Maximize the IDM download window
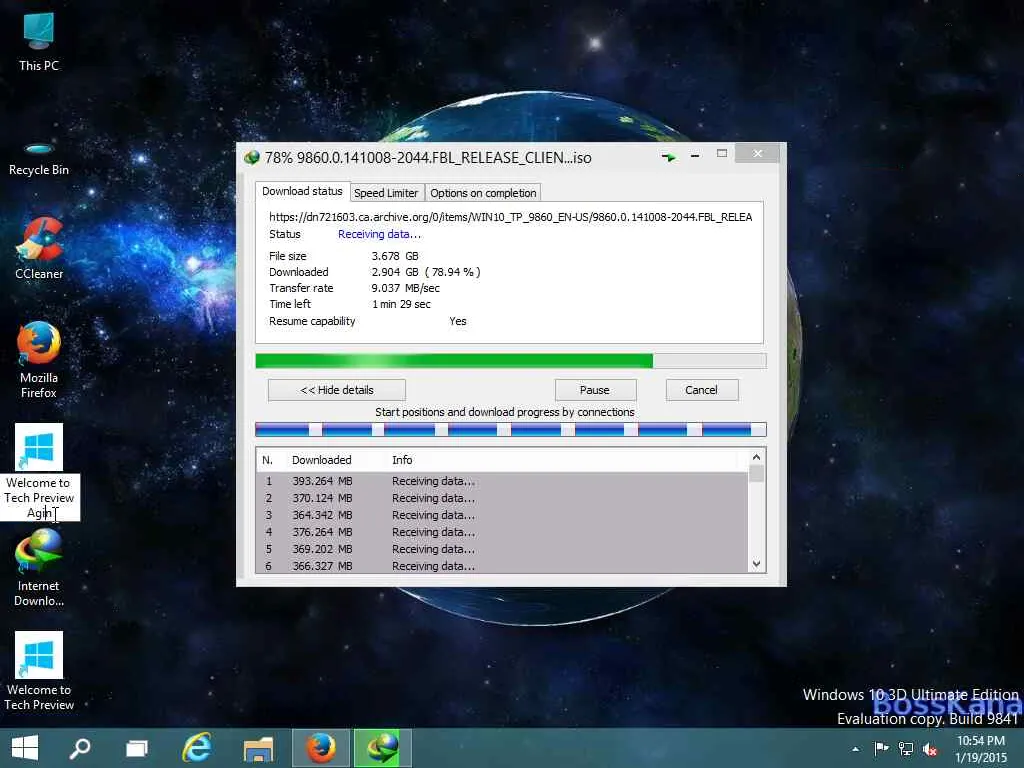This screenshot has width=1024, height=768. [x=722, y=153]
